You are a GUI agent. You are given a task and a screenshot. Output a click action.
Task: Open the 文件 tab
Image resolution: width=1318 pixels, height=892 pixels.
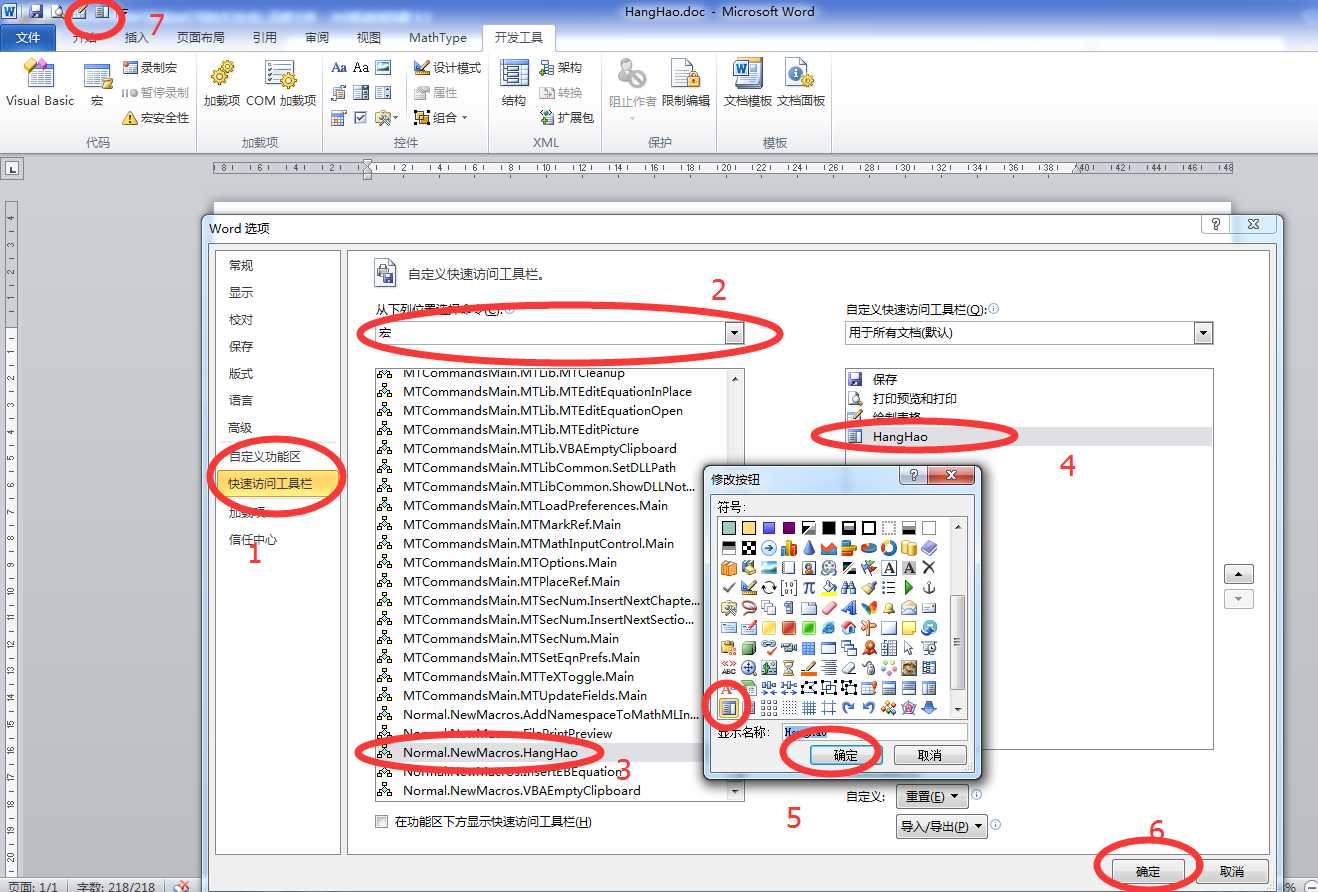(x=28, y=38)
